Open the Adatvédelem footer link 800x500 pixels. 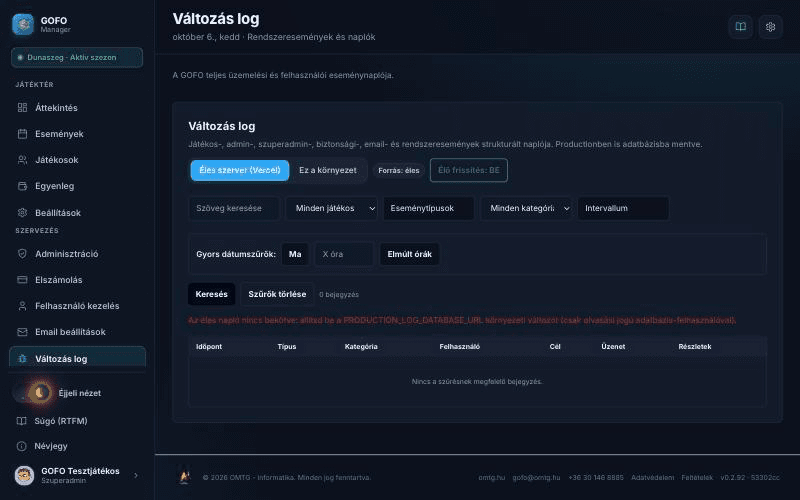pos(653,478)
